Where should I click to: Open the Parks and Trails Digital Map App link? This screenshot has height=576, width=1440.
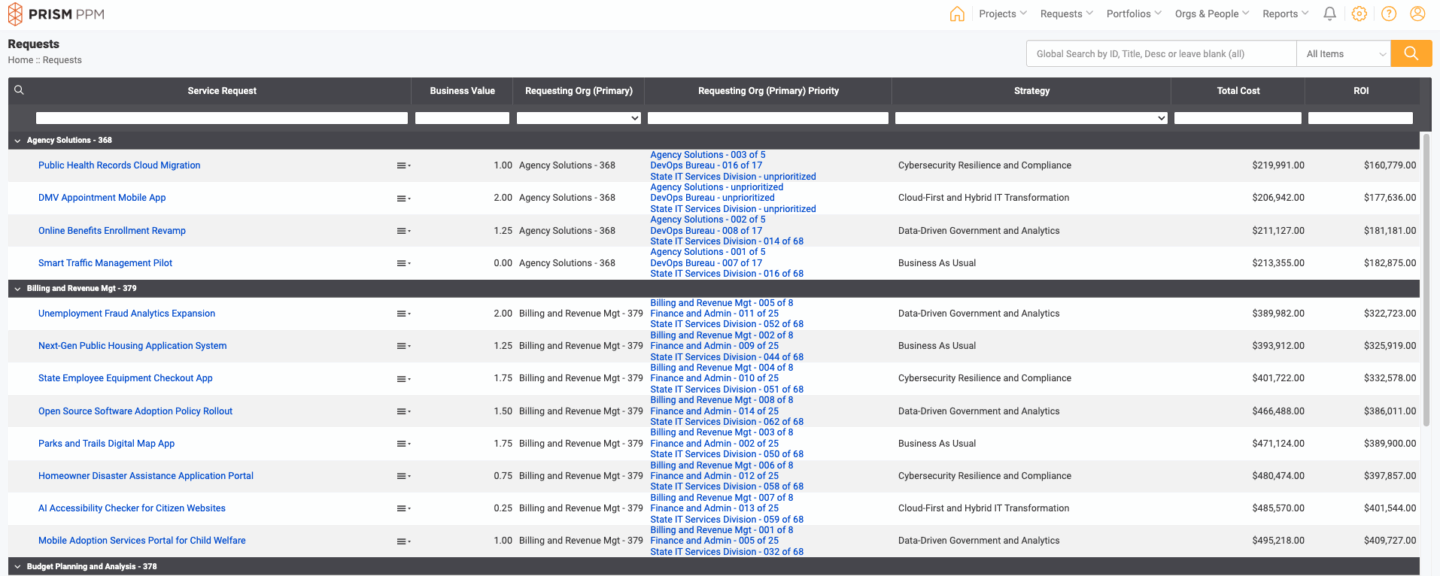click(x=106, y=444)
